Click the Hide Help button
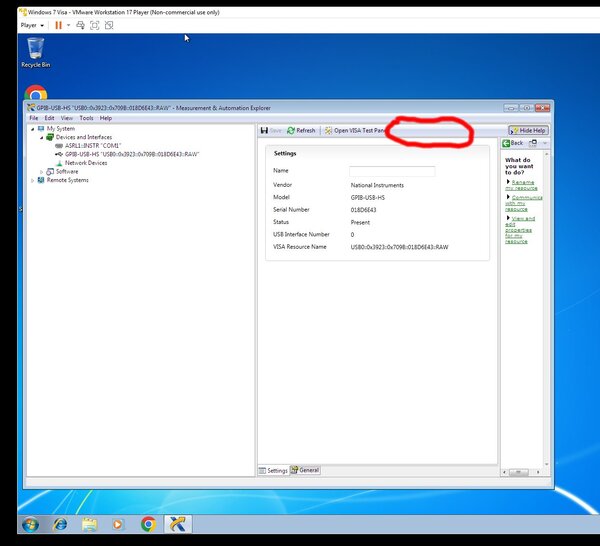600x546 pixels. tap(528, 130)
